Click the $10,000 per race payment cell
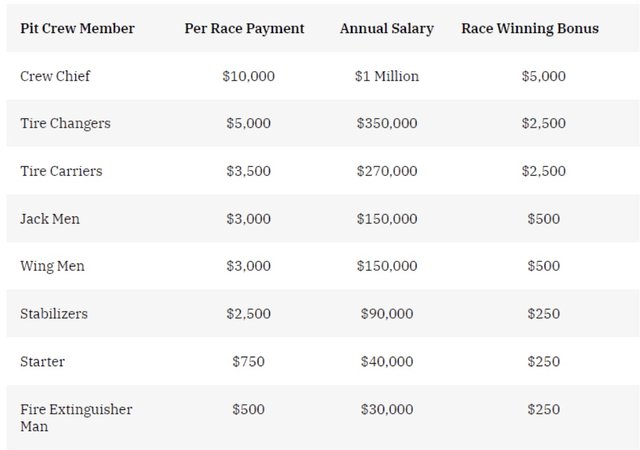 pos(248,76)
